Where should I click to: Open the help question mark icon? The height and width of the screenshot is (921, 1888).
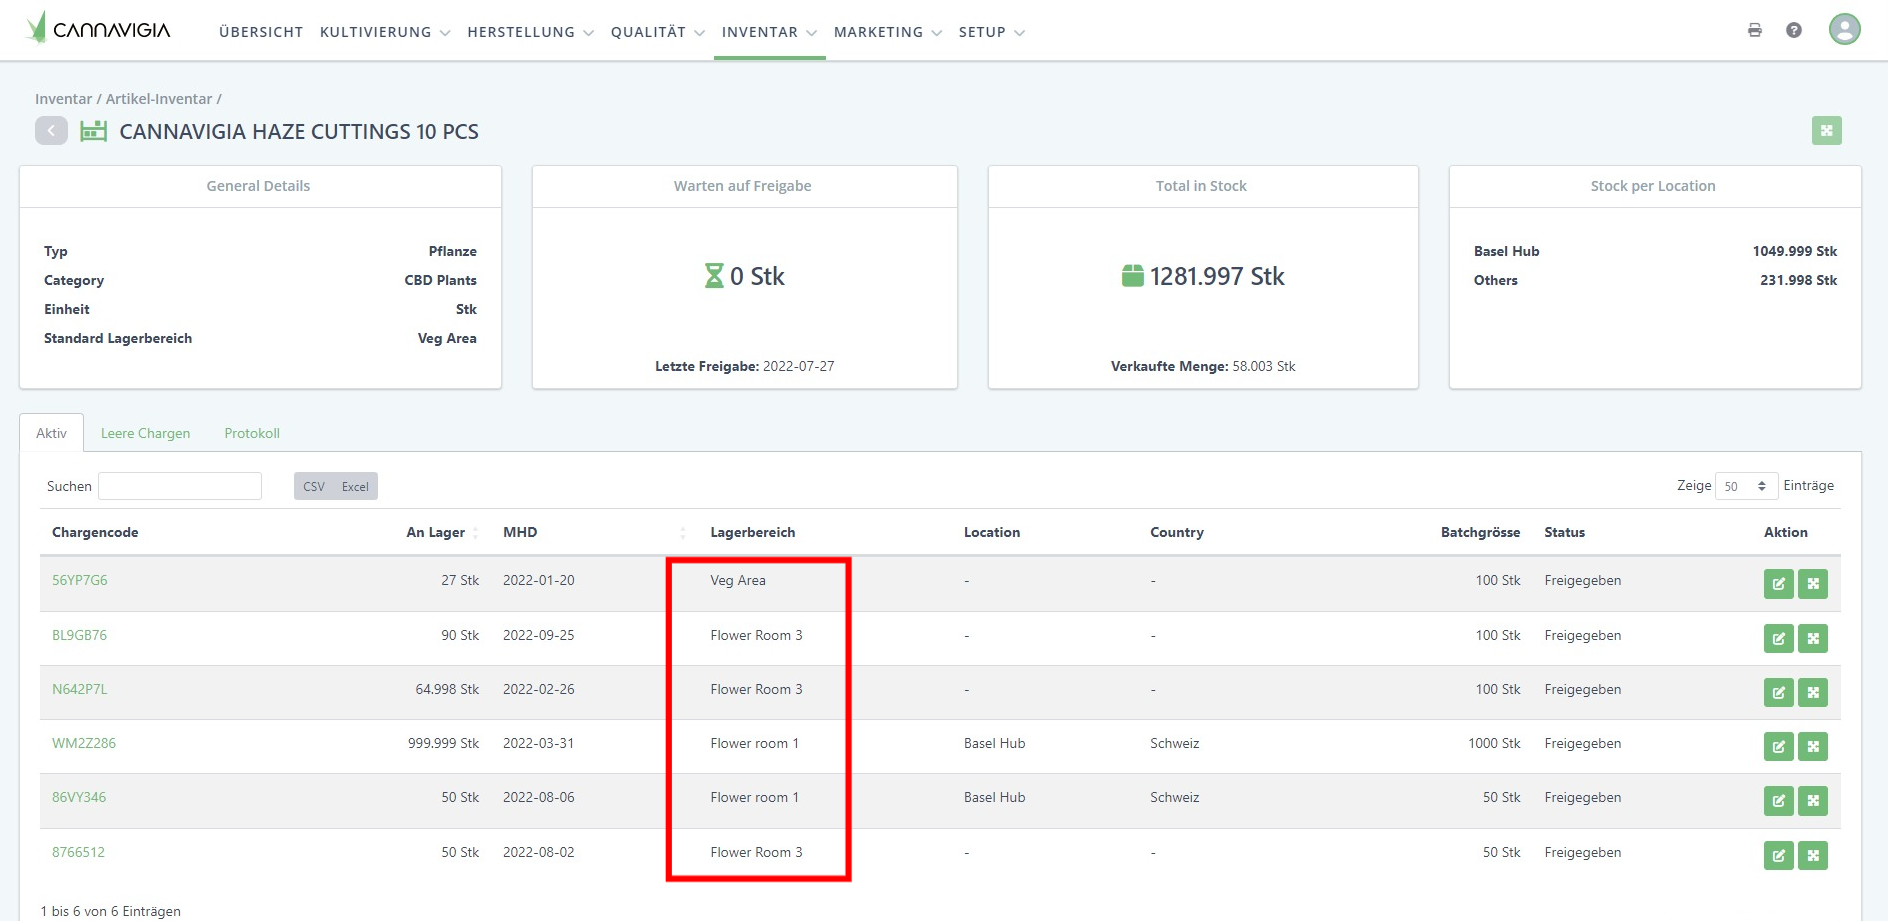1793,30
